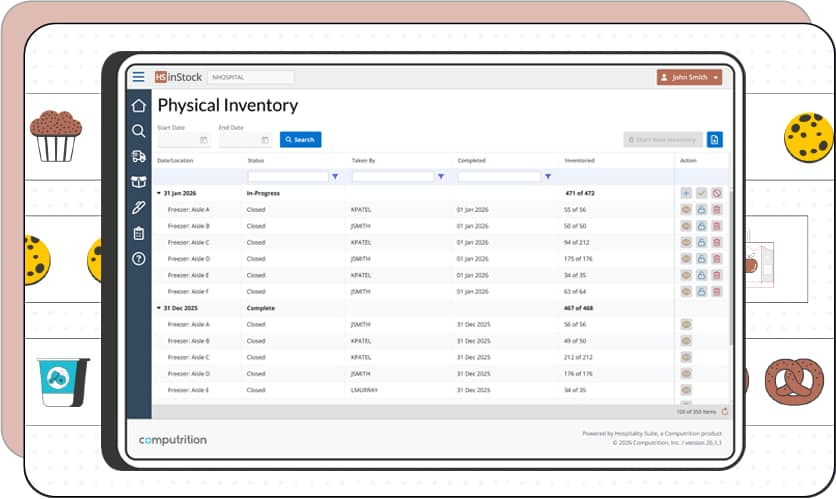
Task: Open the clipboard icon in the sidebar
Action: pyautogui.click(x=138, y=233)
